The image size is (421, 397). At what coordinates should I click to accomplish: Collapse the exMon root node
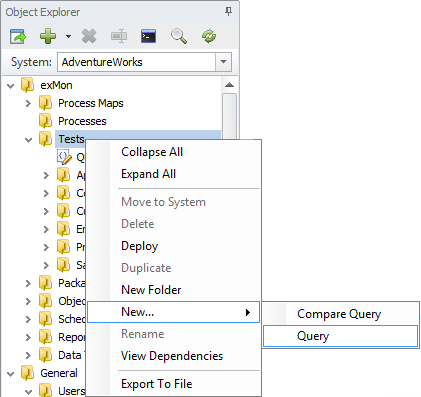[x=11, y=86]
